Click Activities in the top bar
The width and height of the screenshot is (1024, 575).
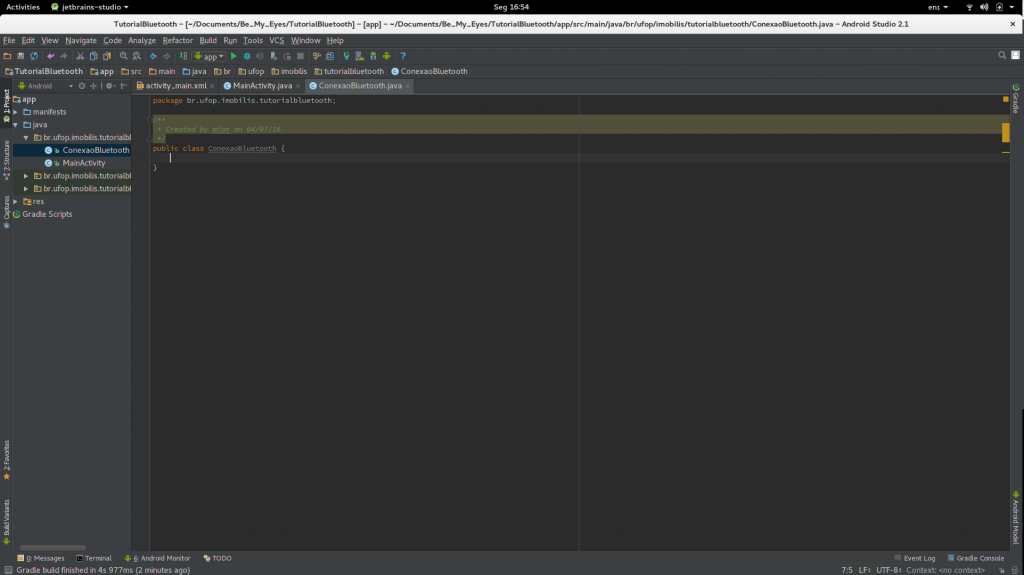23,7
